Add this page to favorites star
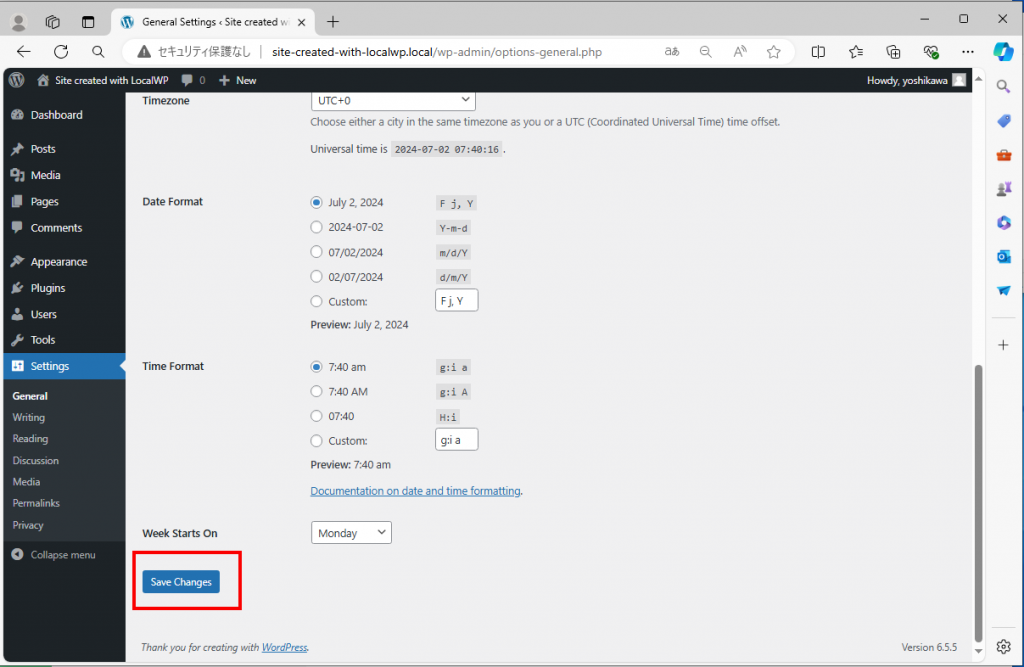This screenshot has width=1024, height=667. (773, 51)
